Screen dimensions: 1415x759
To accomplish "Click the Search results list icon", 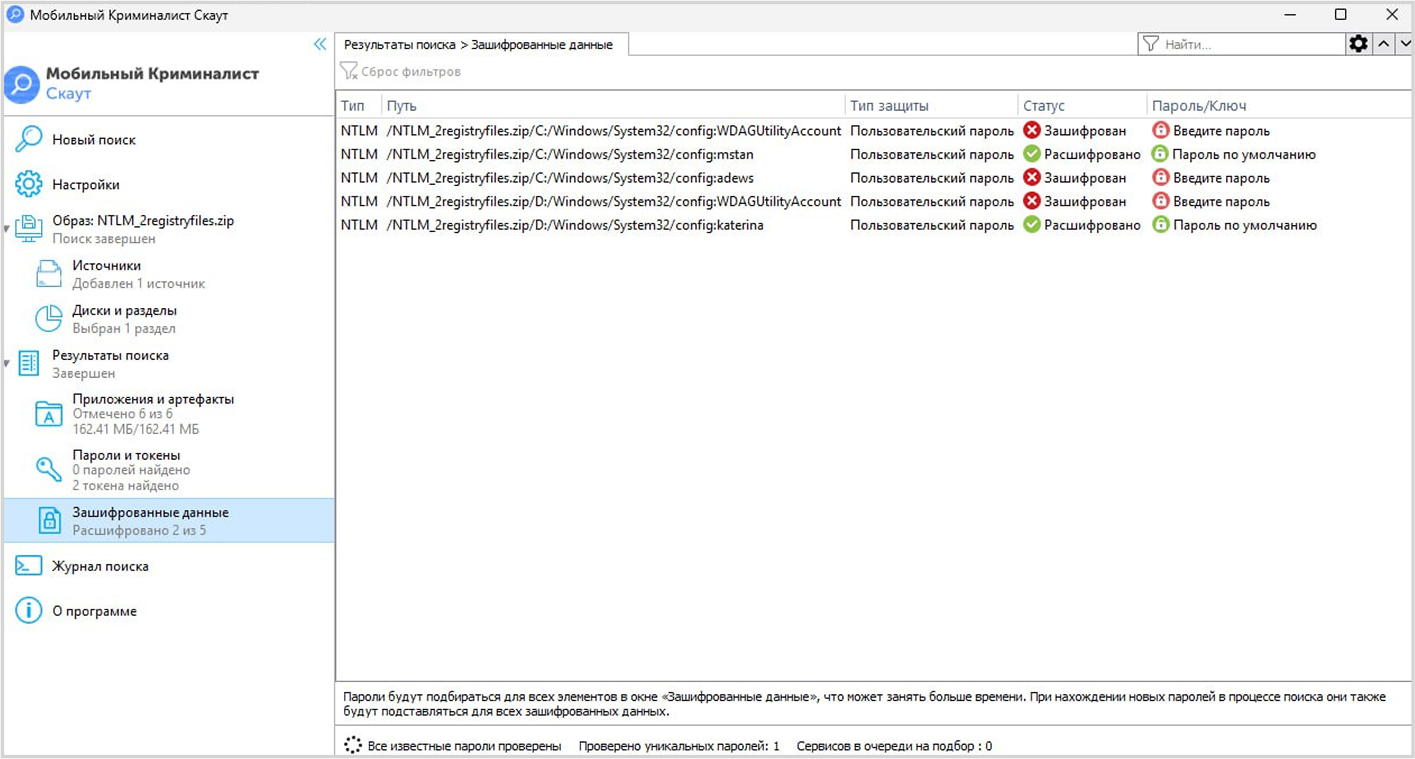I will coord(29,363).
